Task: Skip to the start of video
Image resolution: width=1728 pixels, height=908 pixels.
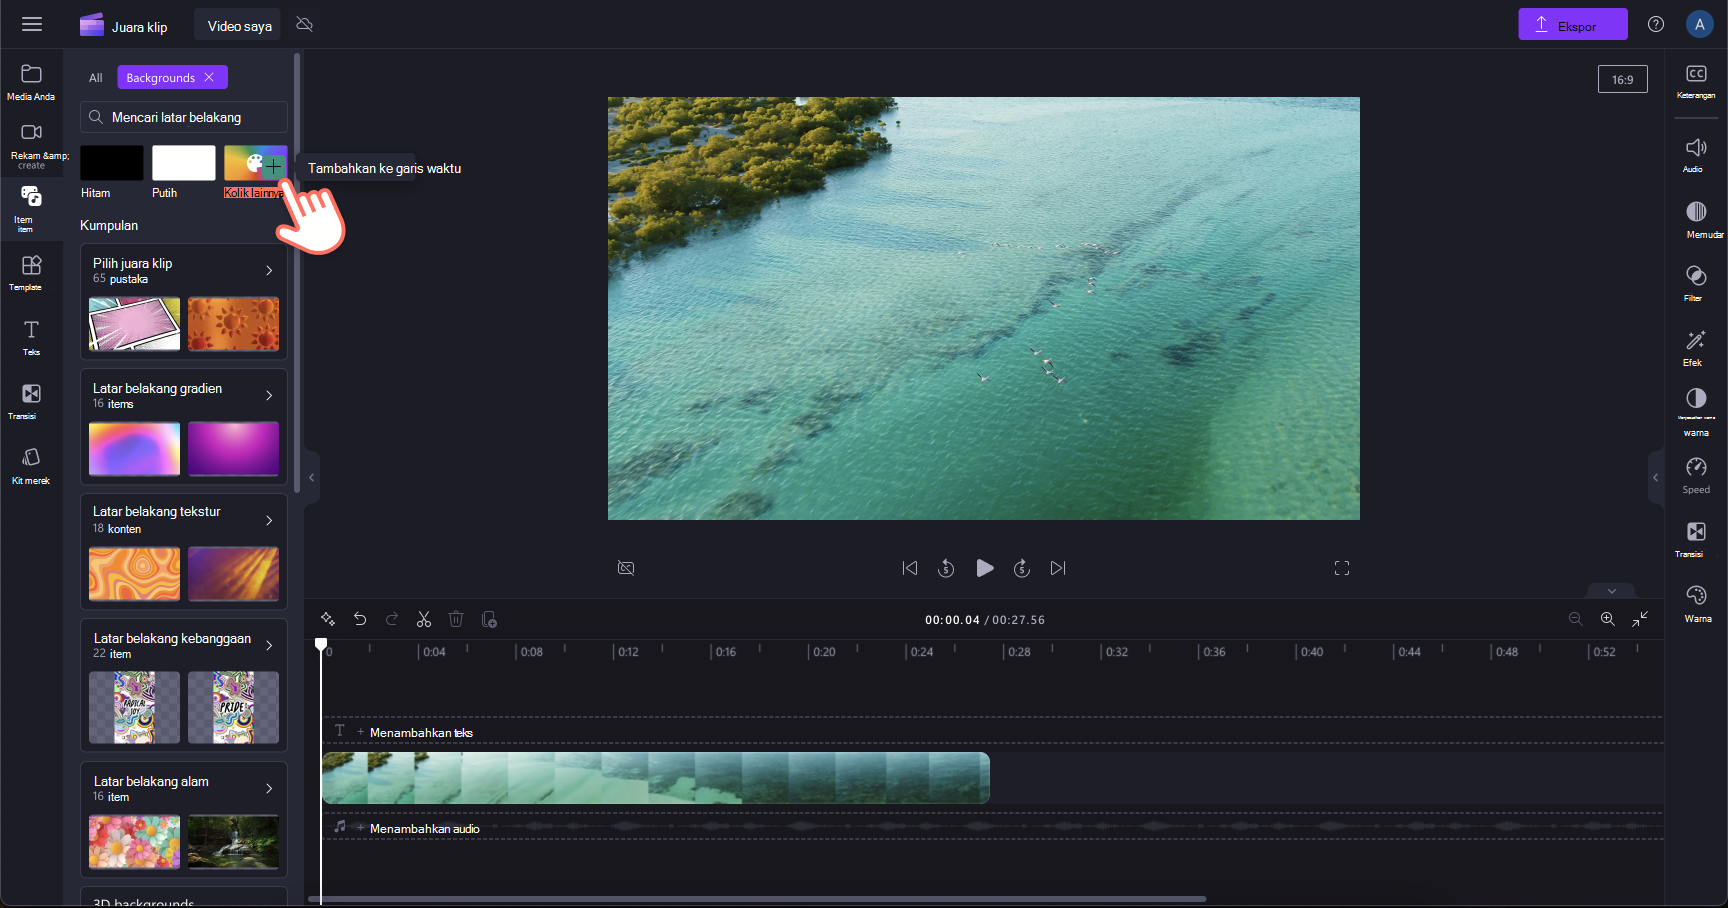Action: click(x=910, y=568)
